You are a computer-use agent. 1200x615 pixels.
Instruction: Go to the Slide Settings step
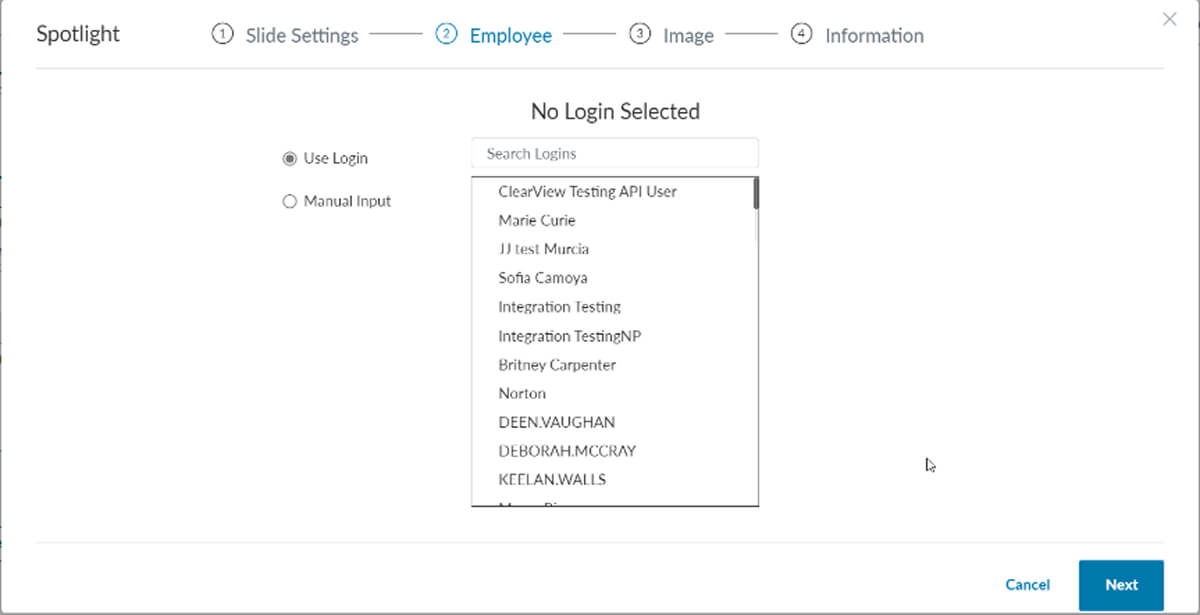[x=301, y=36]
